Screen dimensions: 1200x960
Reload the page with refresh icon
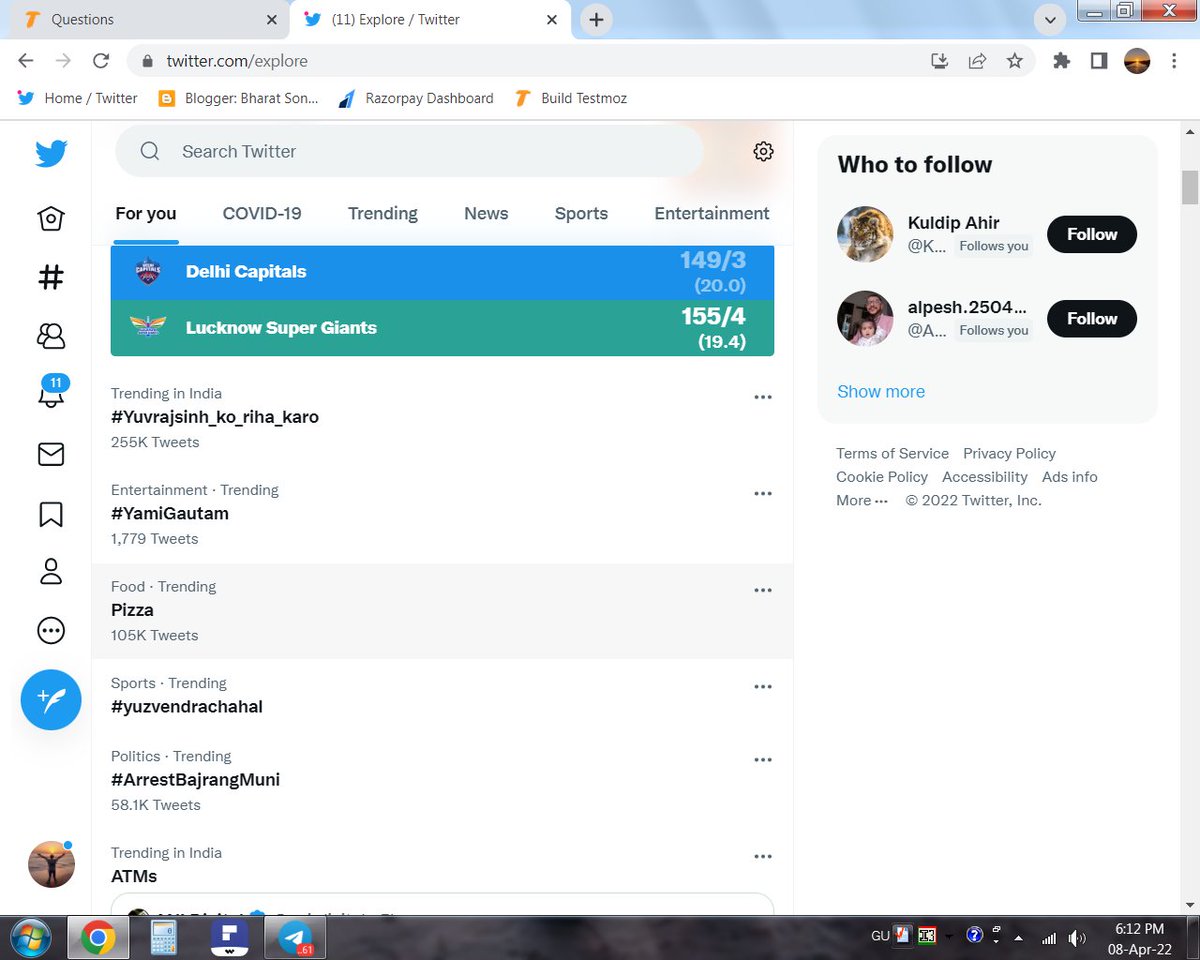pos(101,61)
